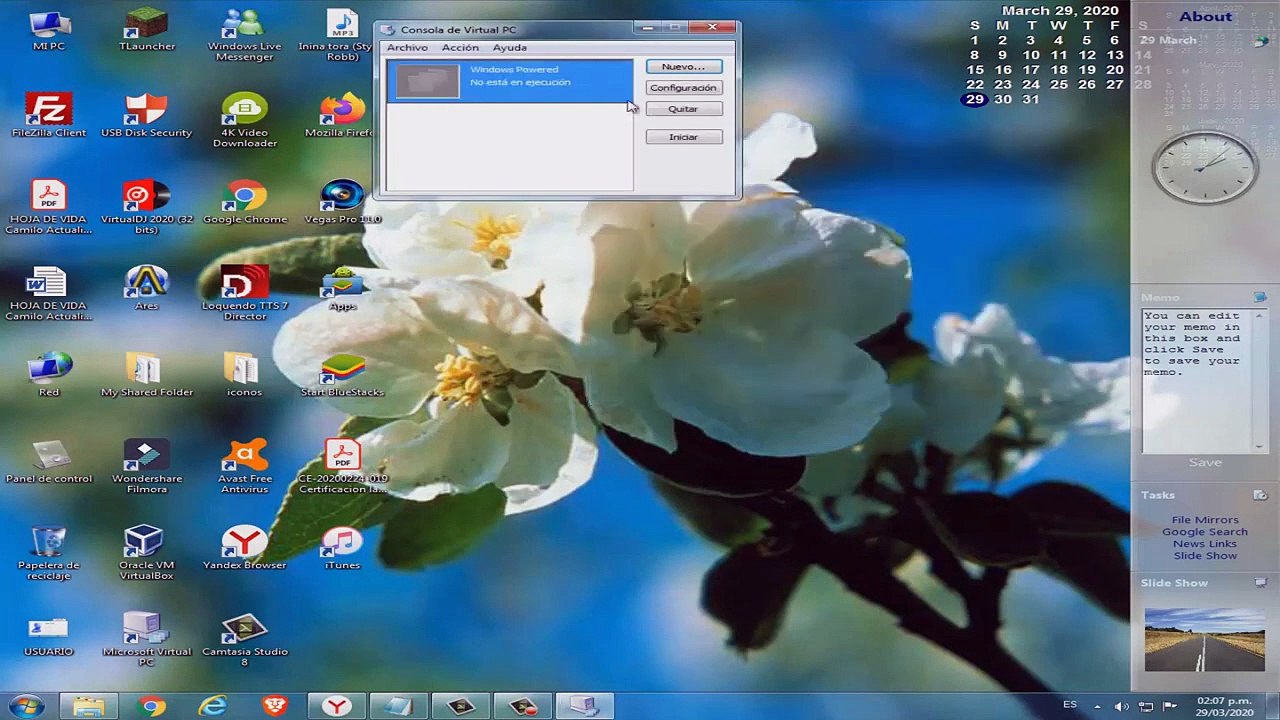Select March 31 in the calendar
This screenshot has height=720, width=1280.
pos(1031,99)
